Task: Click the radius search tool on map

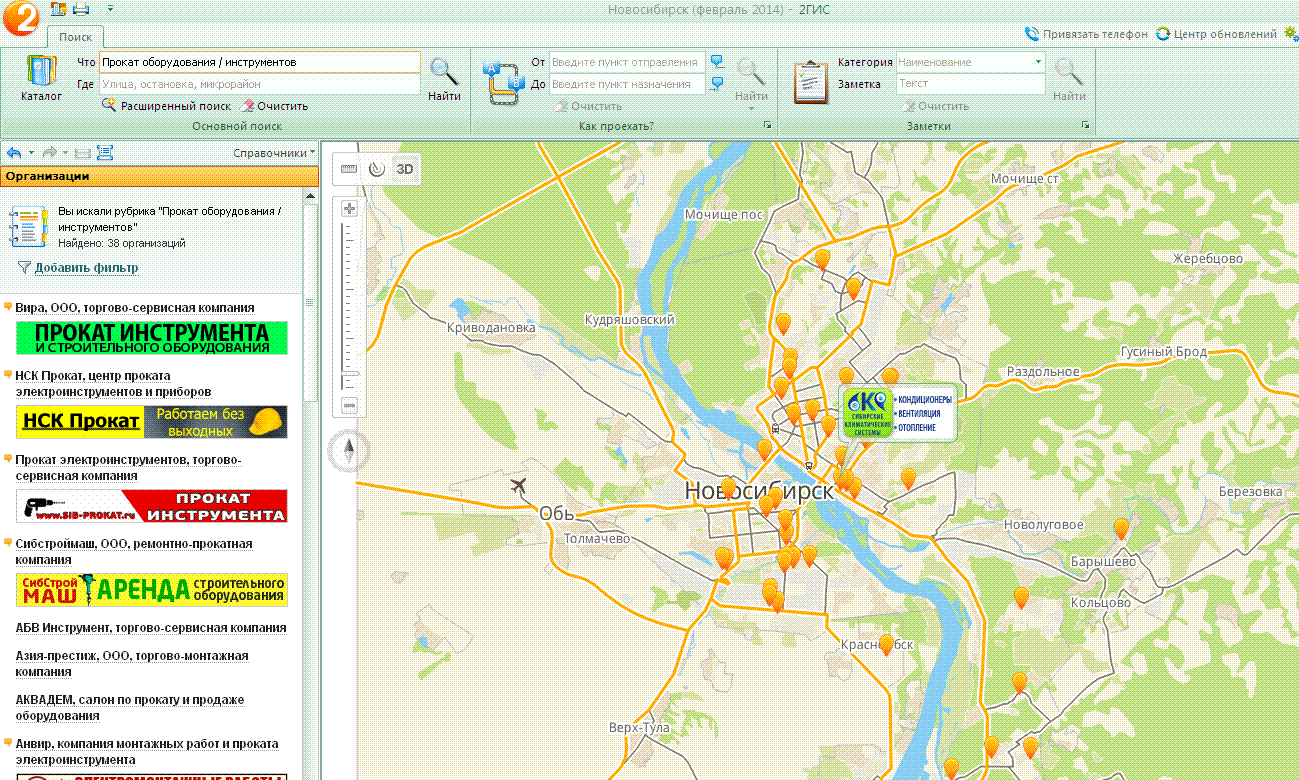Action: pos(376,169)
